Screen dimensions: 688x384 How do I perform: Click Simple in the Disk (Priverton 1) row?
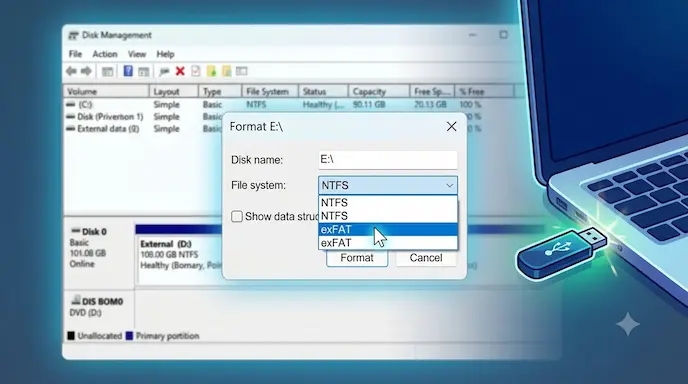pos(166,117)
